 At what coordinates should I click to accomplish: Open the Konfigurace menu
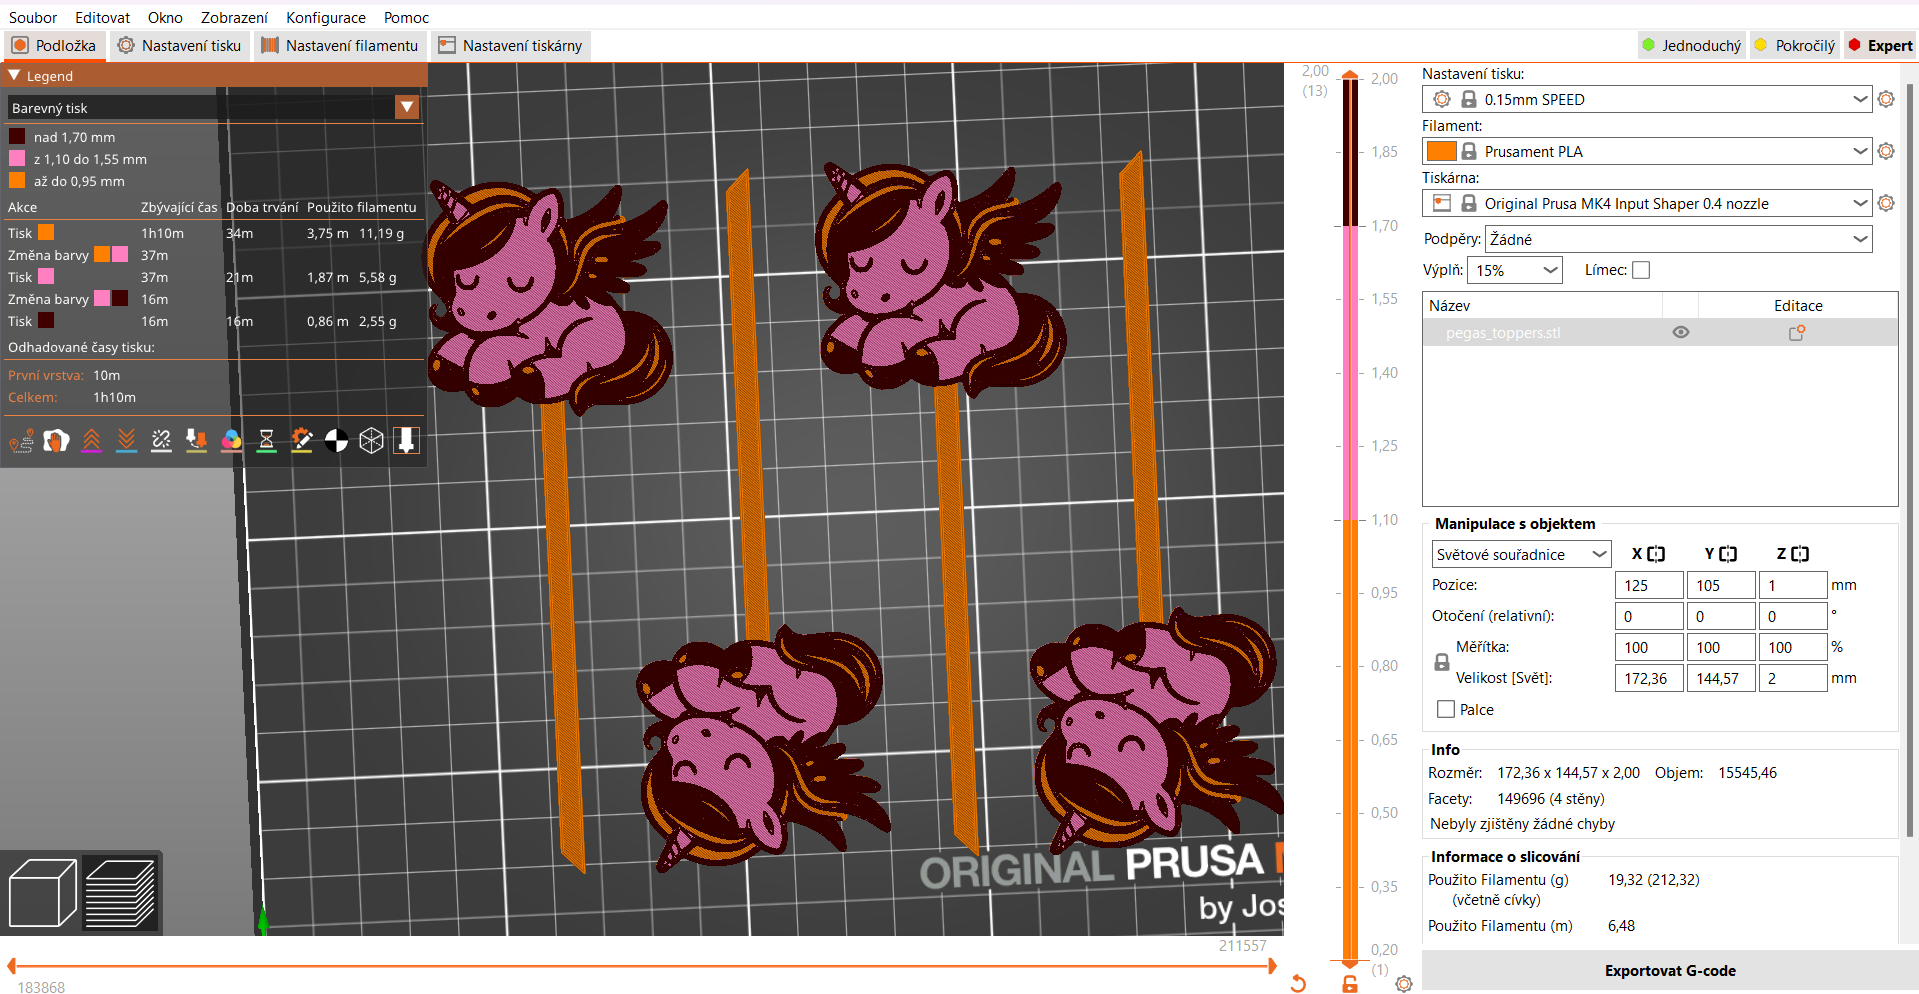pos(326,18)
